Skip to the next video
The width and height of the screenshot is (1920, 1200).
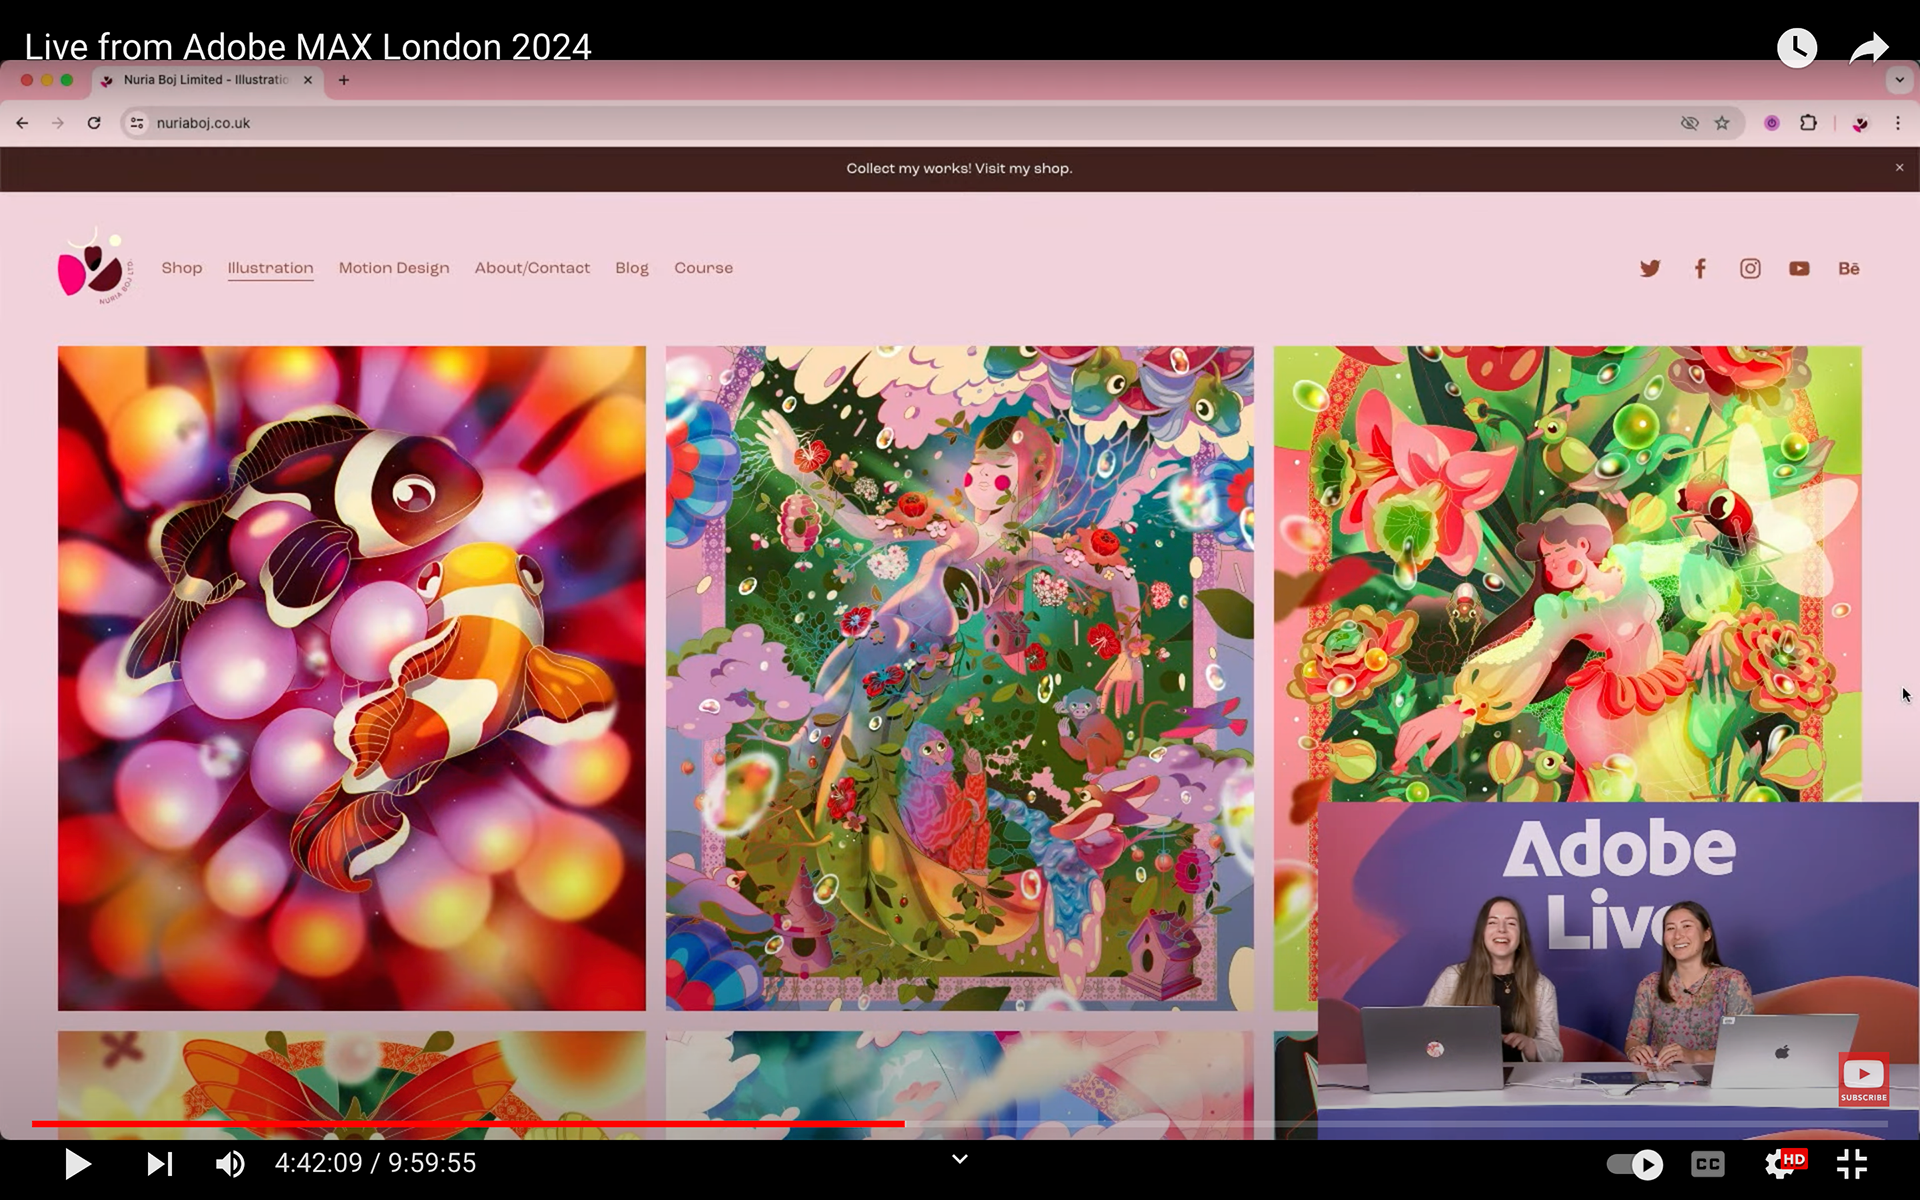coord(160,1164)
